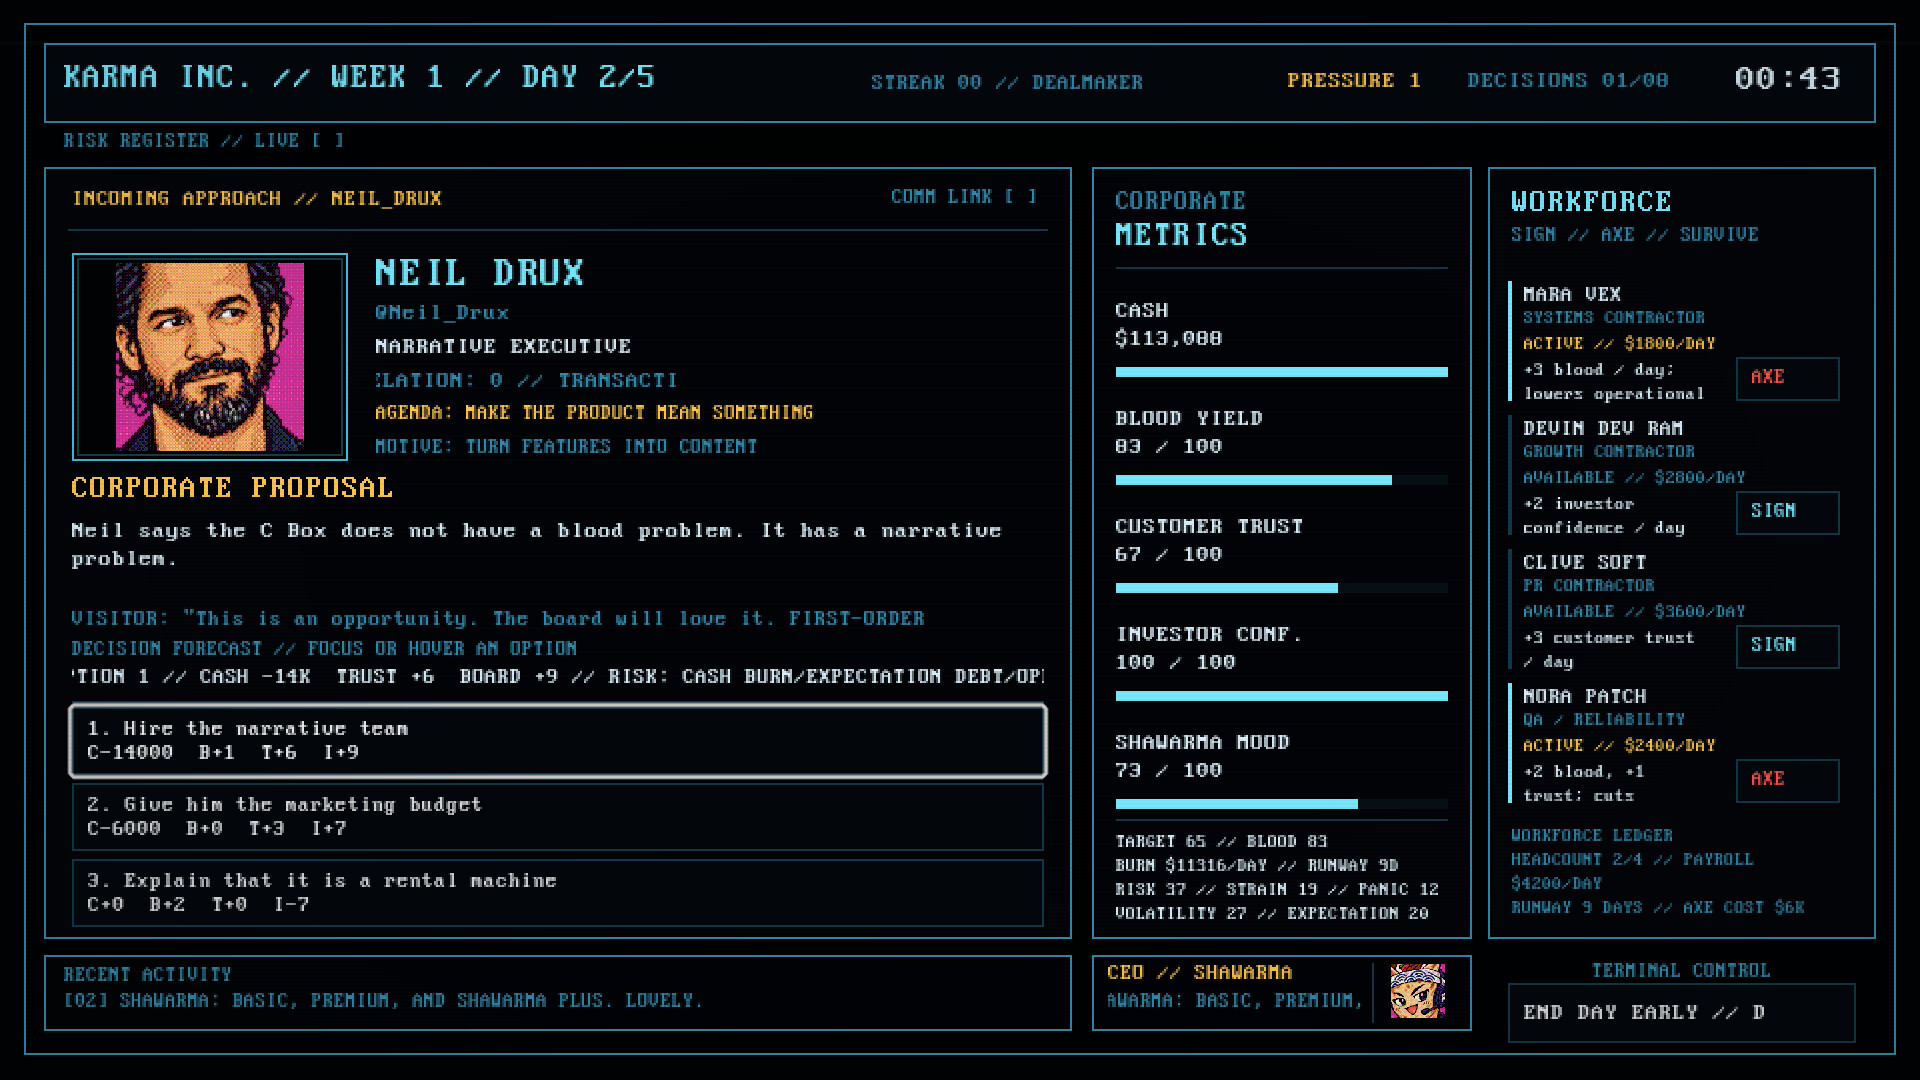
Task: Click the DECISION FORECAST line
Action: pyautogui.click(x=324, y=648)
